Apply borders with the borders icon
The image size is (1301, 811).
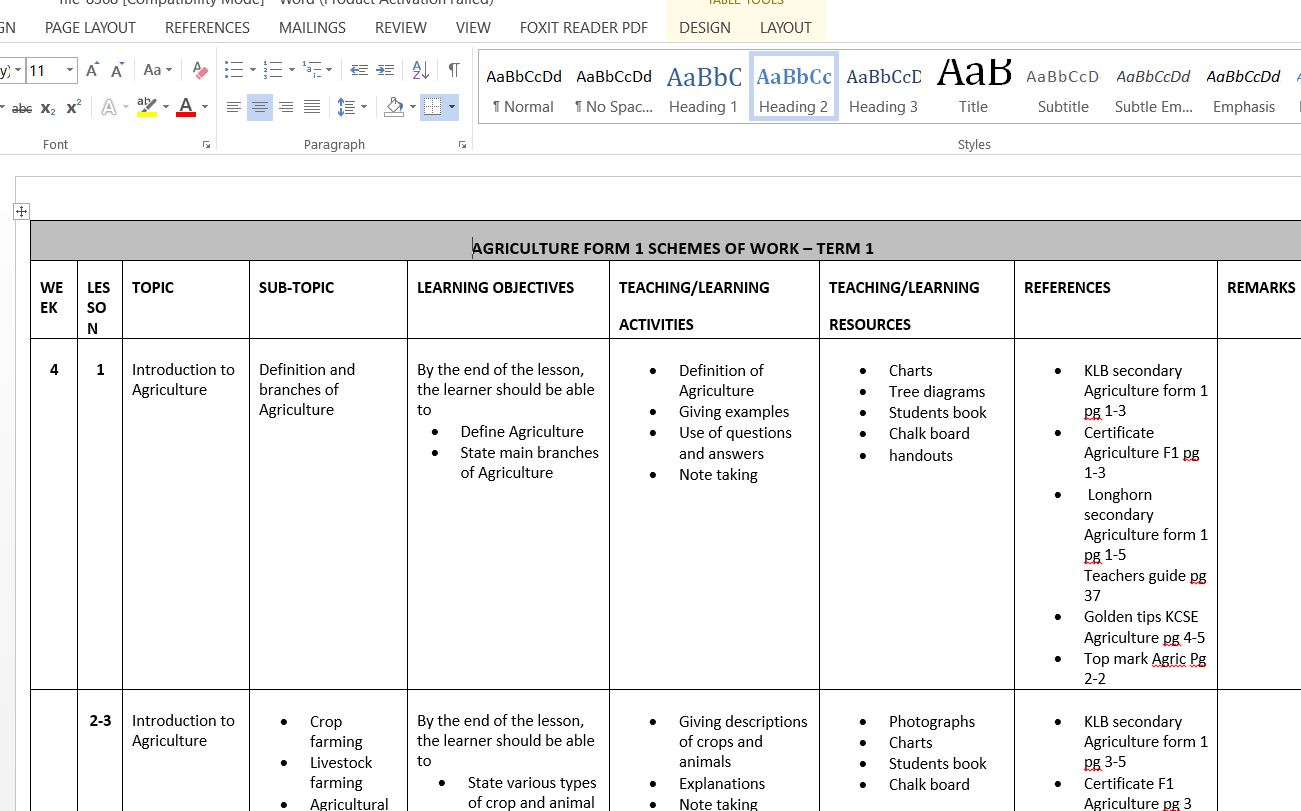point(433,107)
